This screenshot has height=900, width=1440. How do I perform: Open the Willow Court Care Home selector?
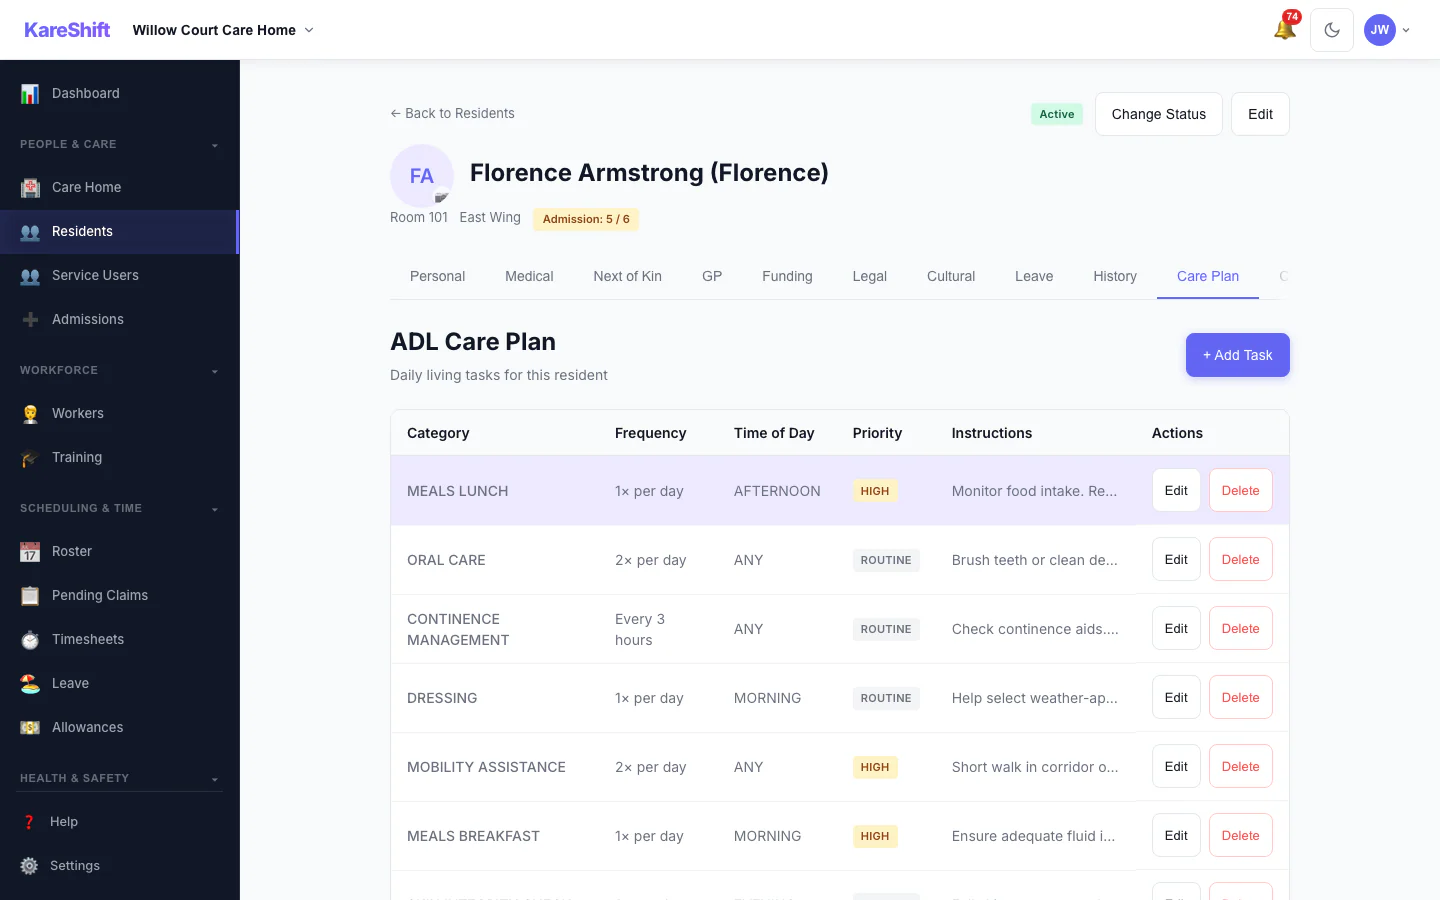pyautogui.click(x=223, y=30)
